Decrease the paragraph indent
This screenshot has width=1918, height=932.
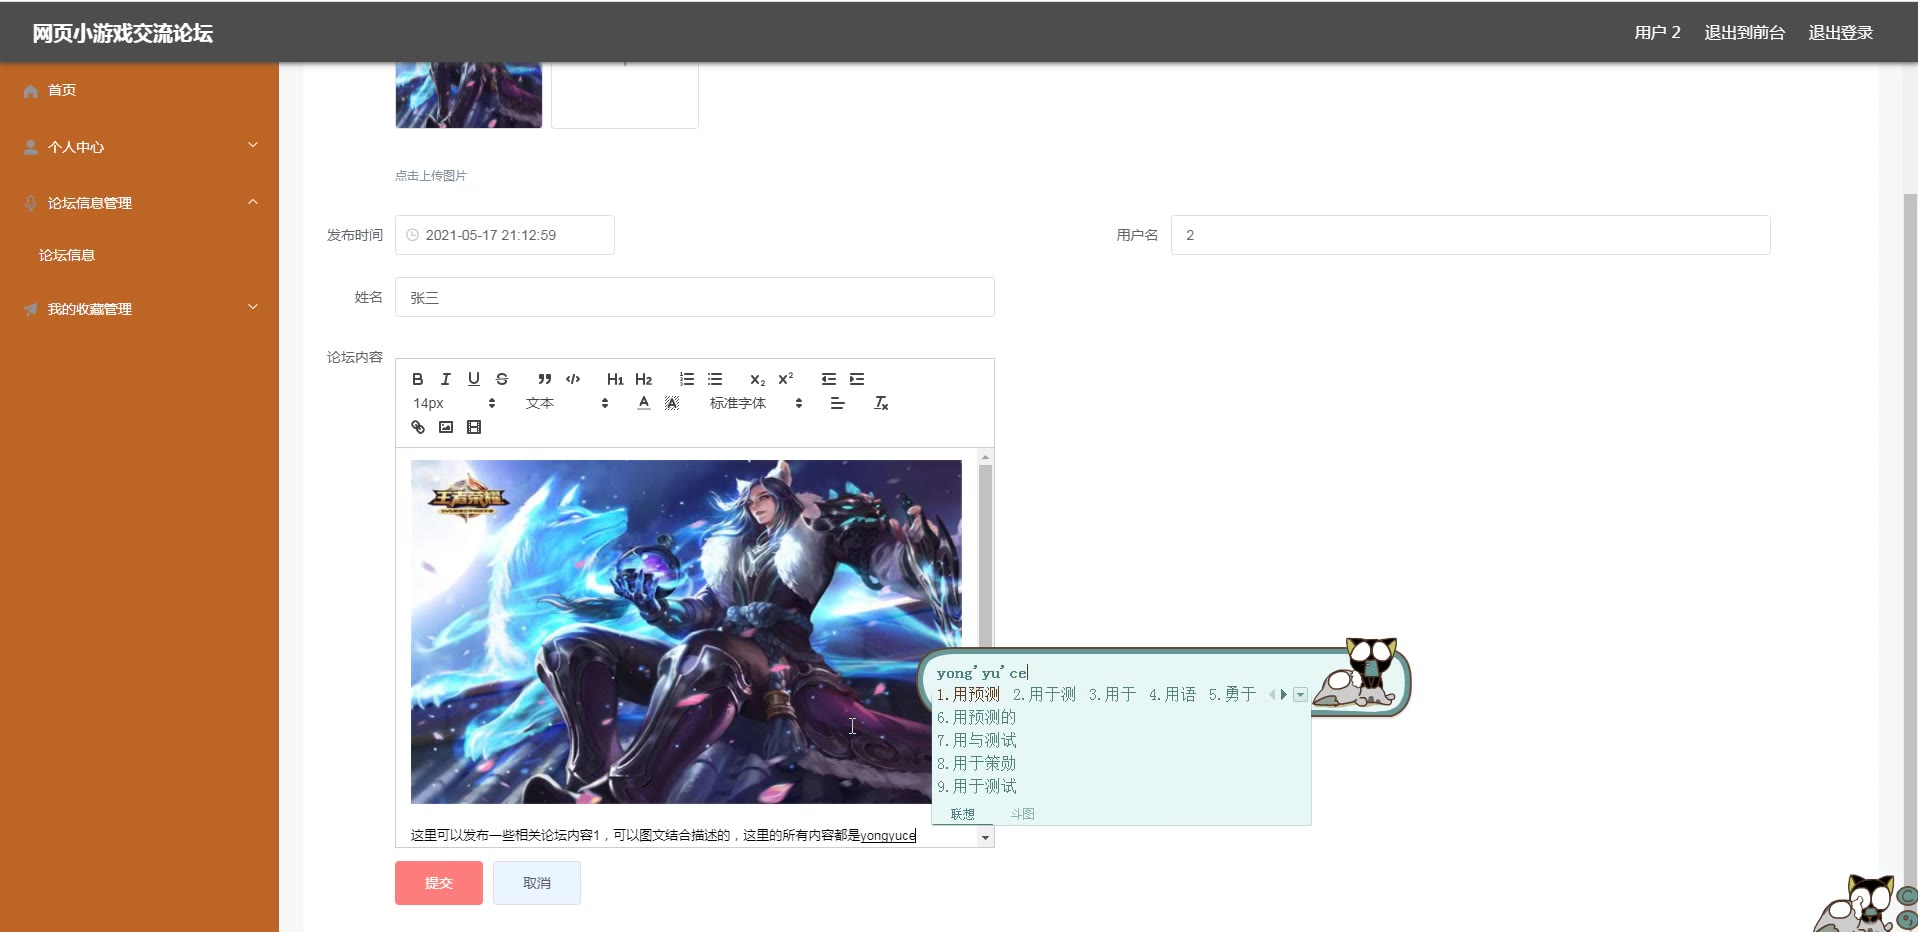829,379
